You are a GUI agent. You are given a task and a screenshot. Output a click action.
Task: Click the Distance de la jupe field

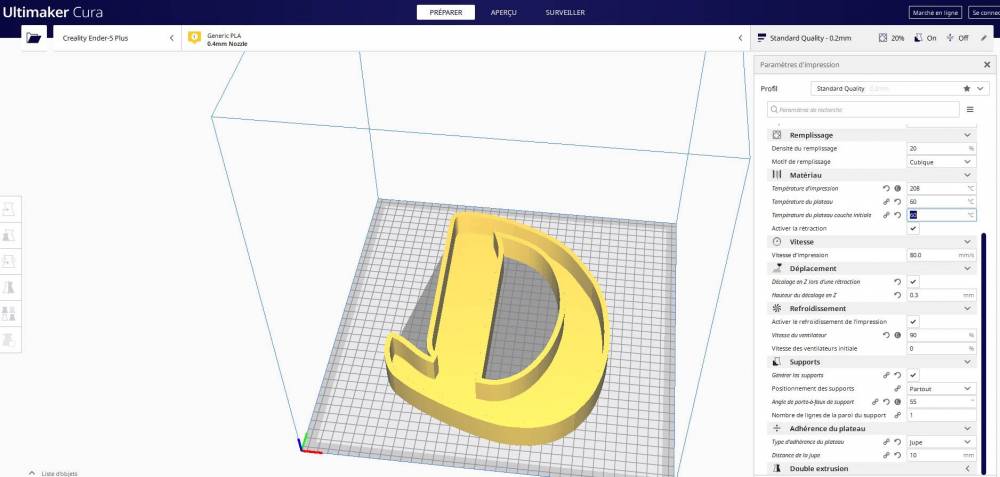[941, 455]
